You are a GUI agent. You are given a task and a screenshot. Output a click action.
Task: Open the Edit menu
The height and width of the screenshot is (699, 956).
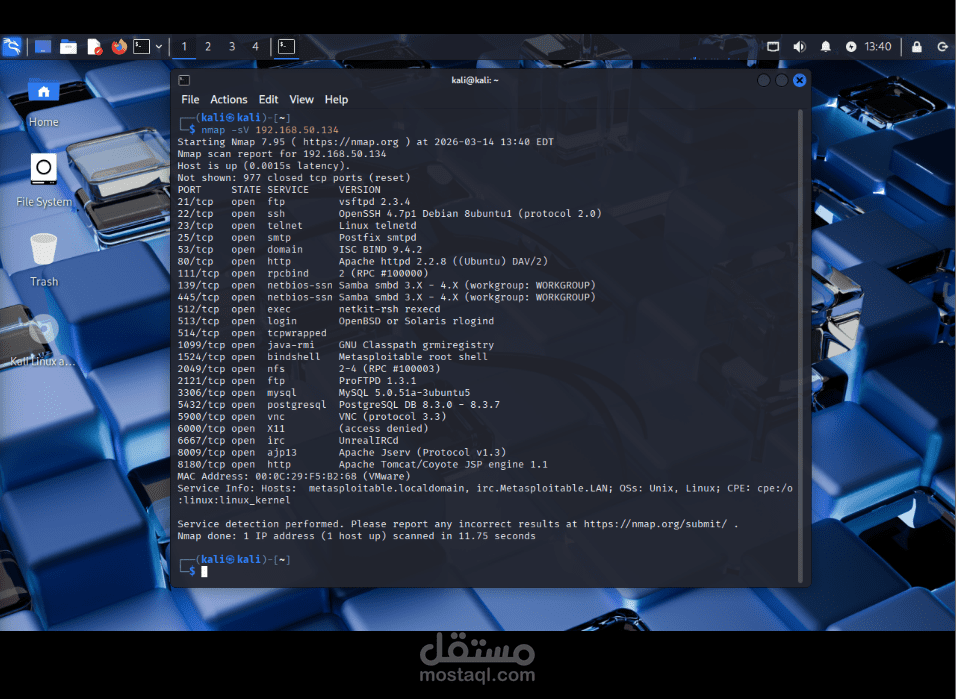pyautogui.click(x=268, y=99)
